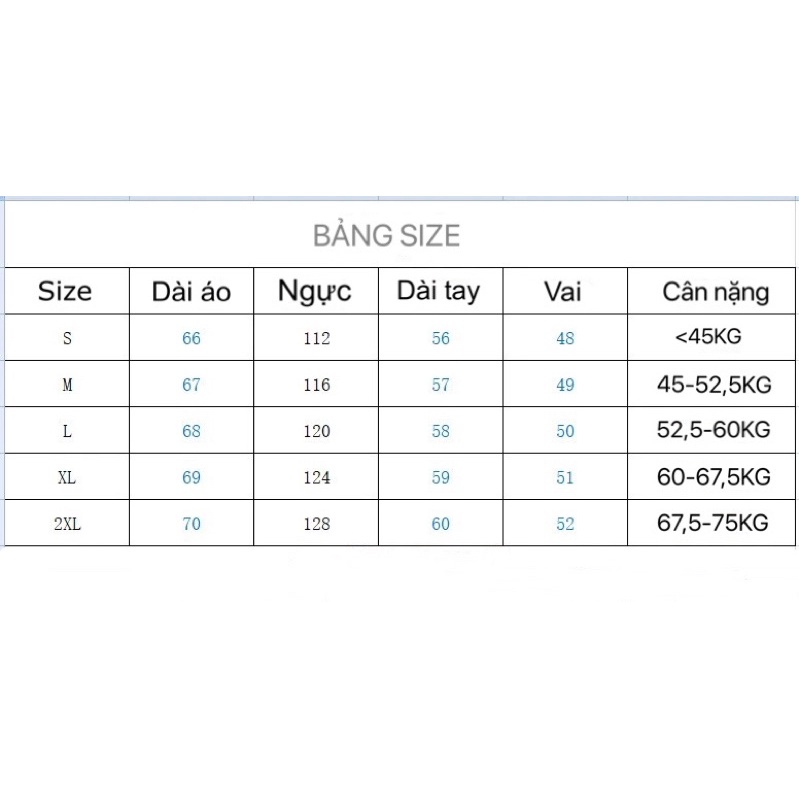Select the Ngực column header
The height and width of the screenshot is (799, 799).
315,292
